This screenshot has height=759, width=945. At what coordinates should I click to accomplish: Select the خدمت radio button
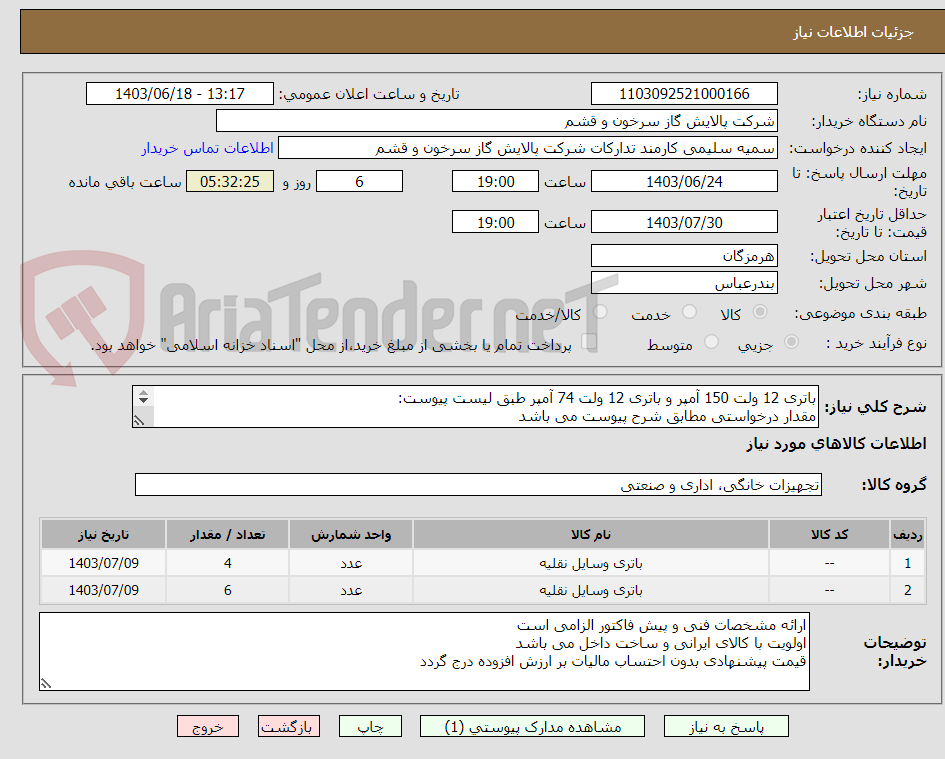689,312
